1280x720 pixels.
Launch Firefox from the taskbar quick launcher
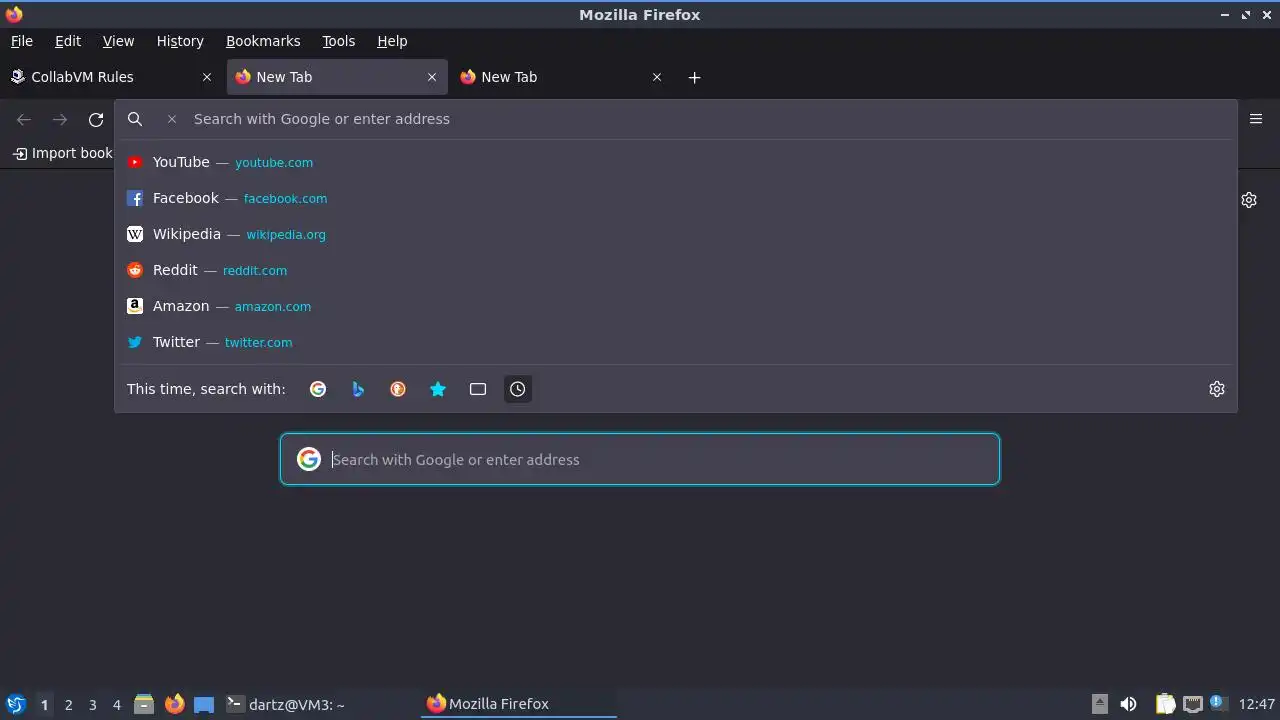[x=174, y=704]
